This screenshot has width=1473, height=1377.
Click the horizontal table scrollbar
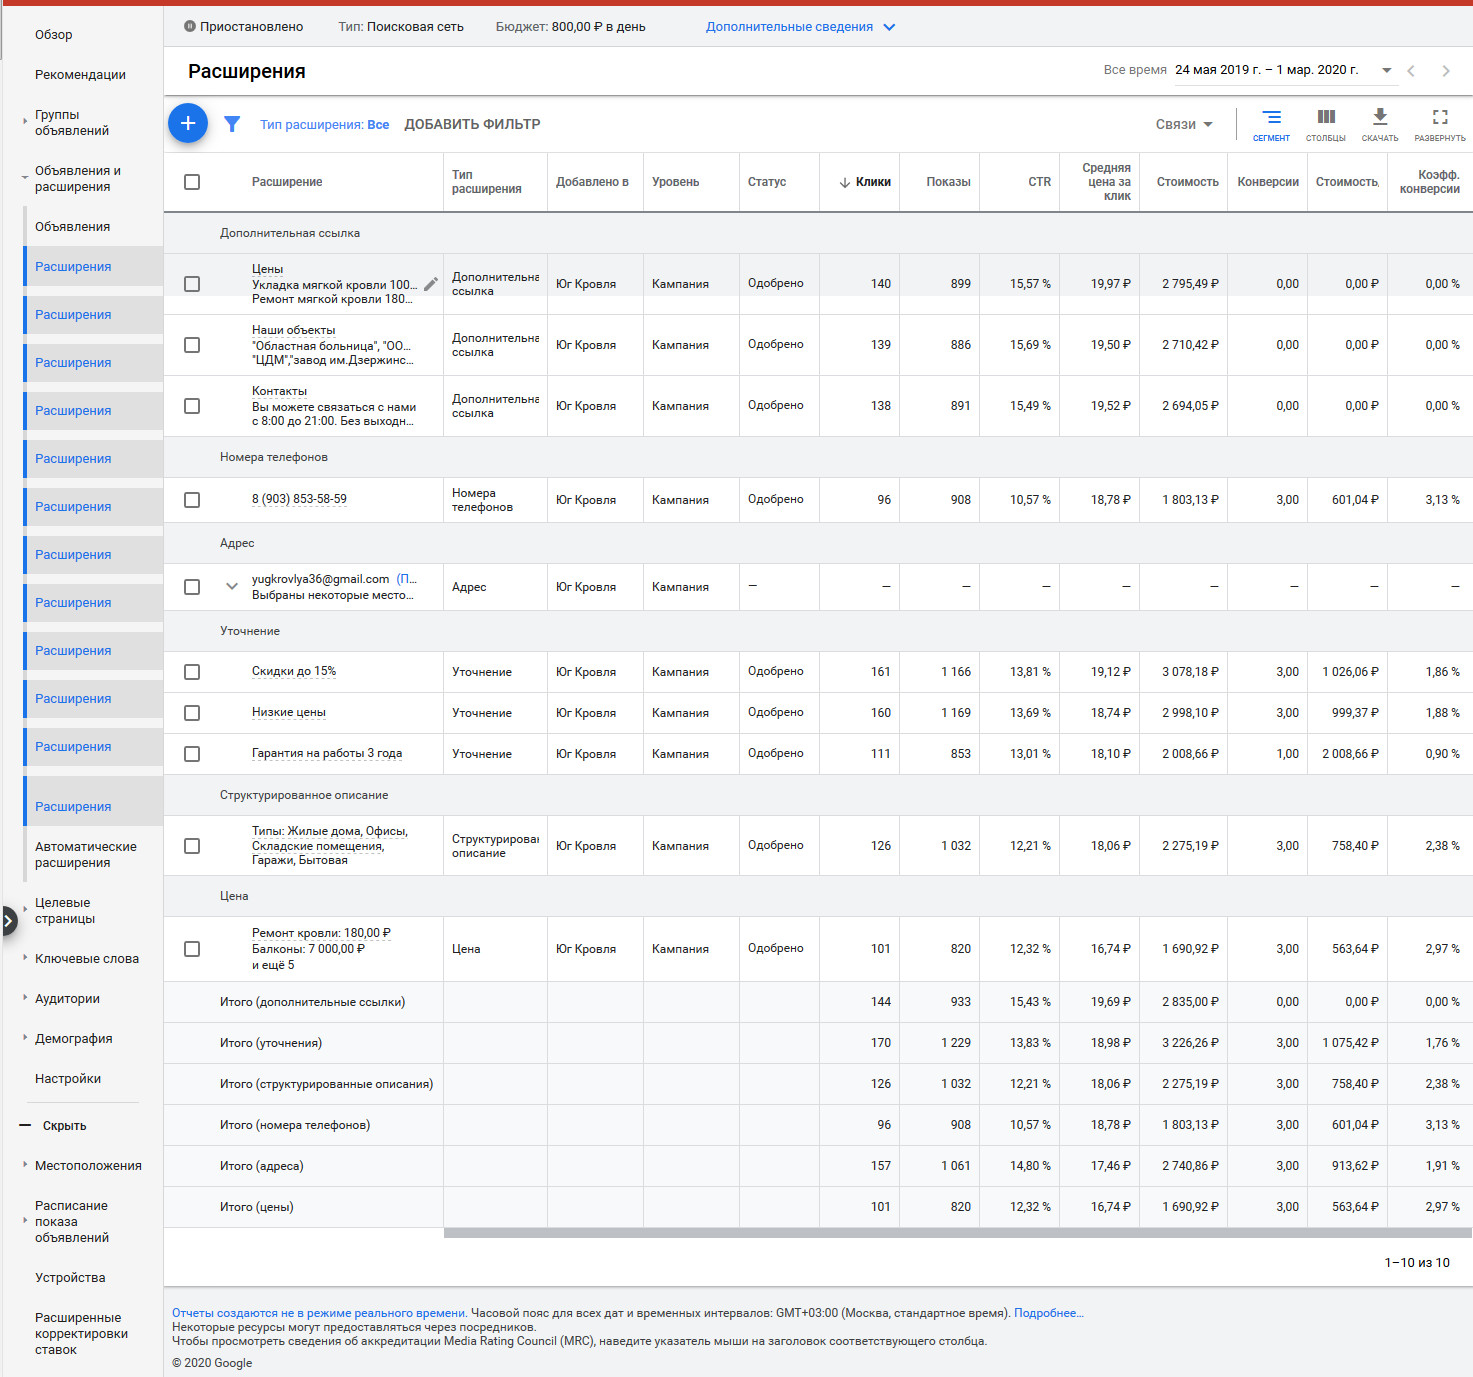click(958, 1233)
